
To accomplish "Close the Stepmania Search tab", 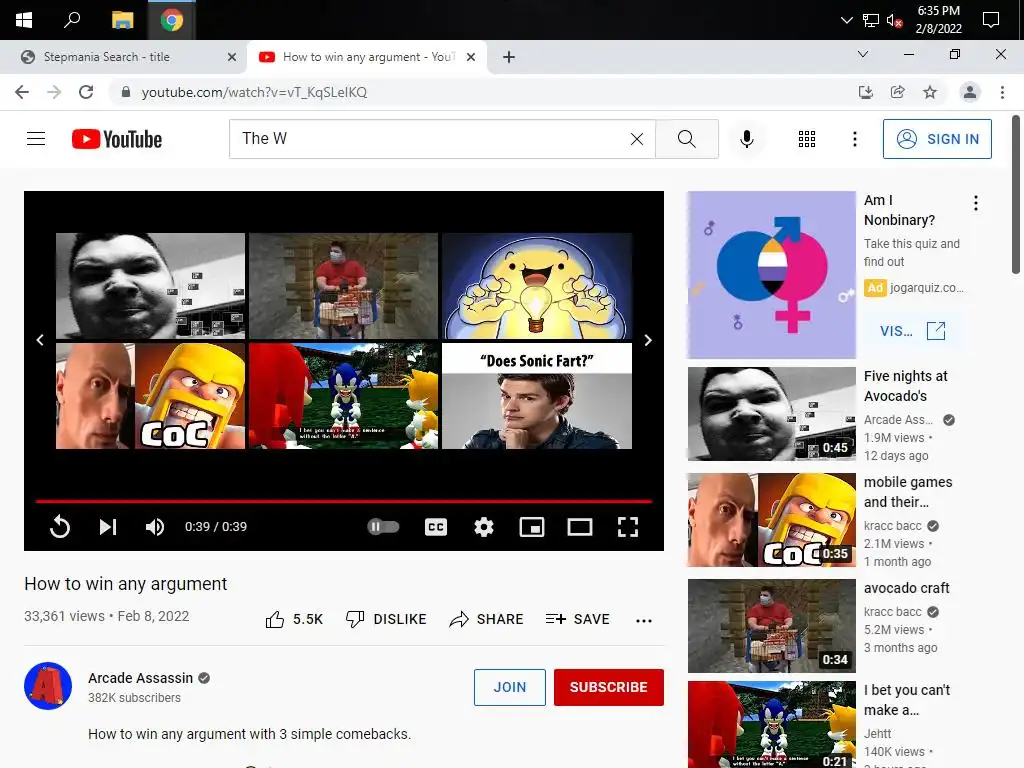I will (x=232, y=57).
